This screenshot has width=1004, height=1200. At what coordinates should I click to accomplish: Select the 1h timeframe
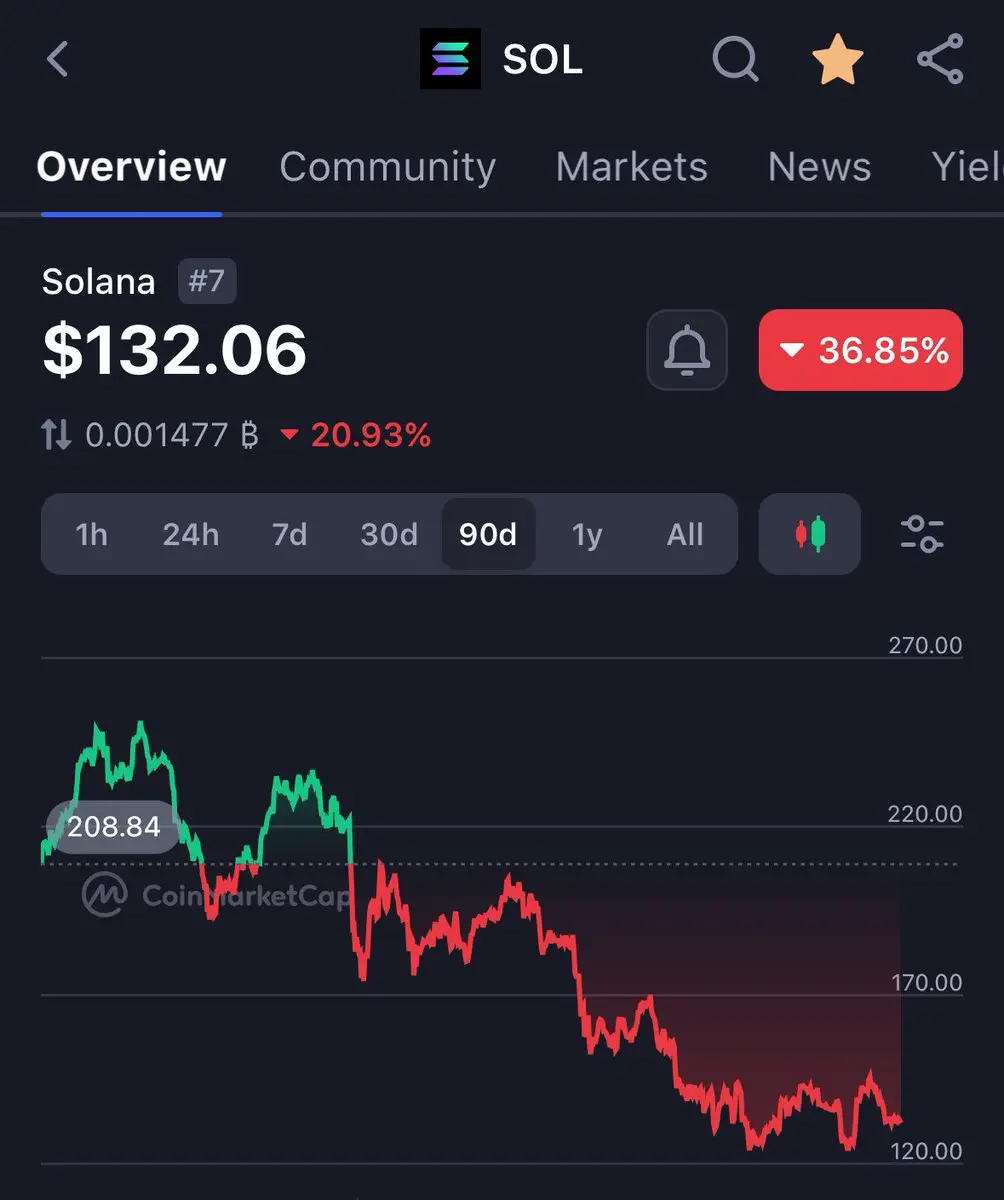(x=91, y=535)
